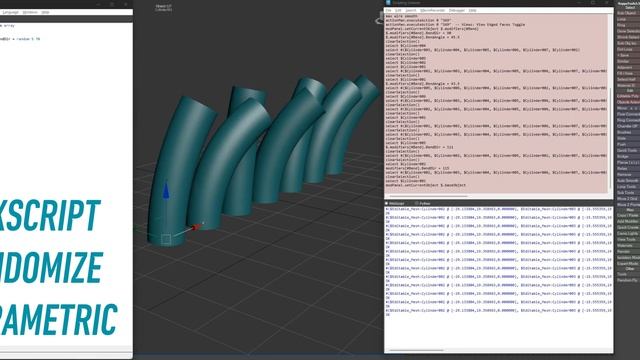Click the Select Half button
Image resolution: width=640 pixels, height=360 pixels.
pyautogui.click(x=628, y=79)
